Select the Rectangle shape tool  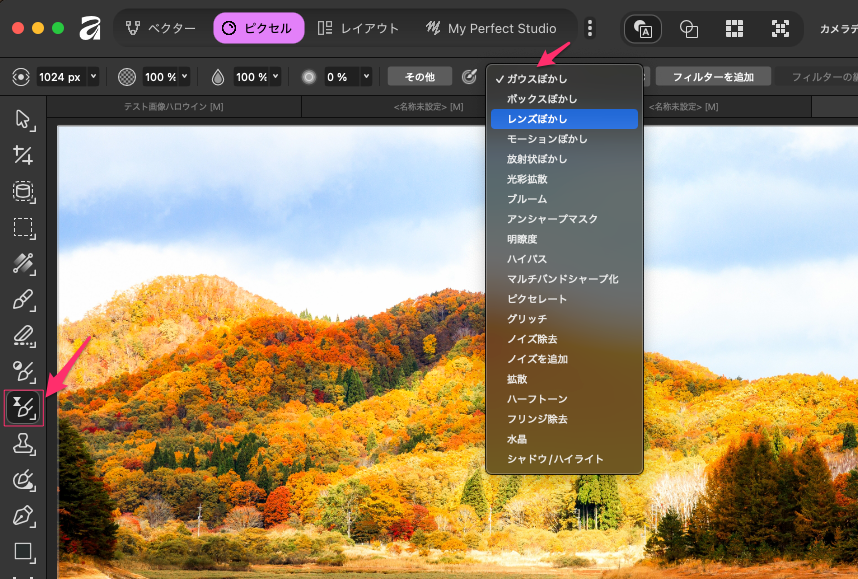23,551
